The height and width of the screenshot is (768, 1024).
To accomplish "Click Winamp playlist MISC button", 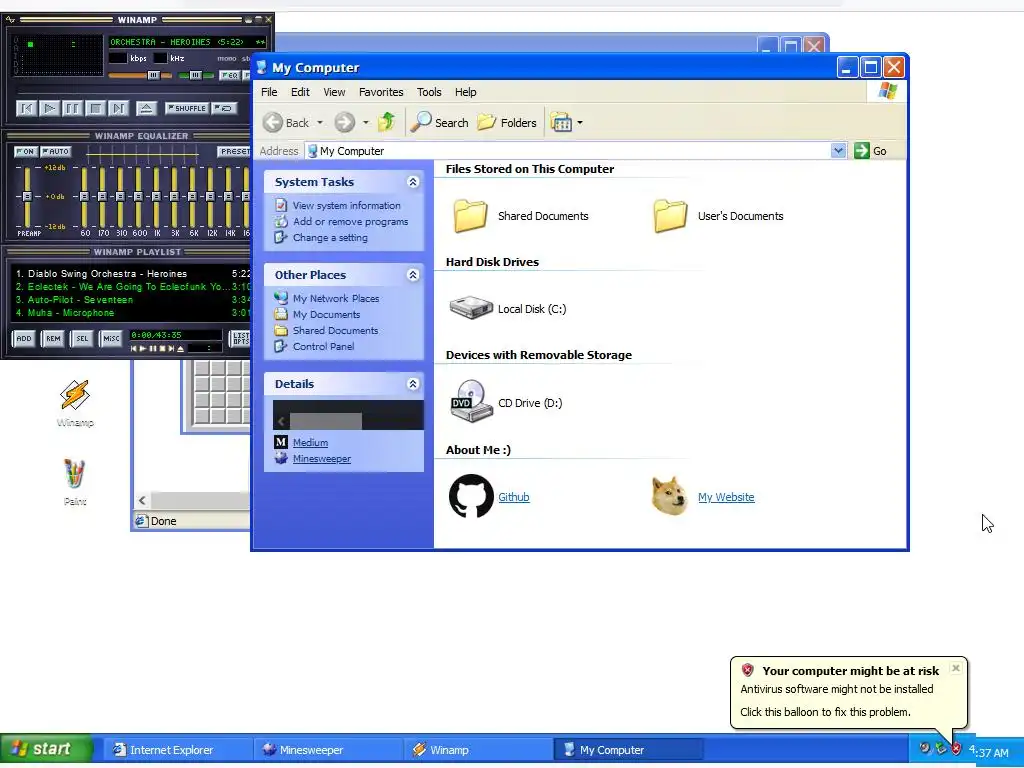I will [111, 338].
